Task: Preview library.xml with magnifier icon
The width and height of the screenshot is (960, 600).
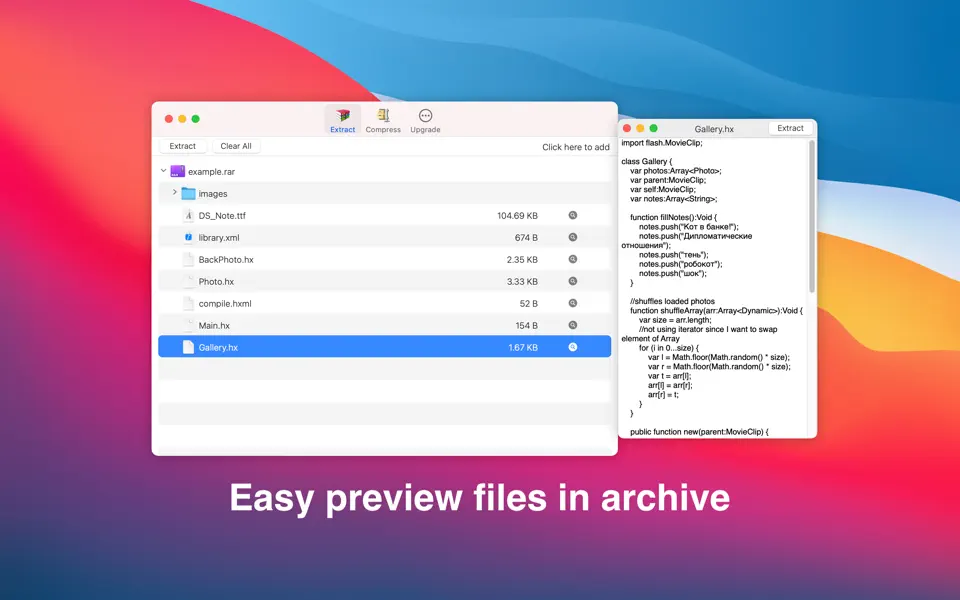Action: point(572,238)
